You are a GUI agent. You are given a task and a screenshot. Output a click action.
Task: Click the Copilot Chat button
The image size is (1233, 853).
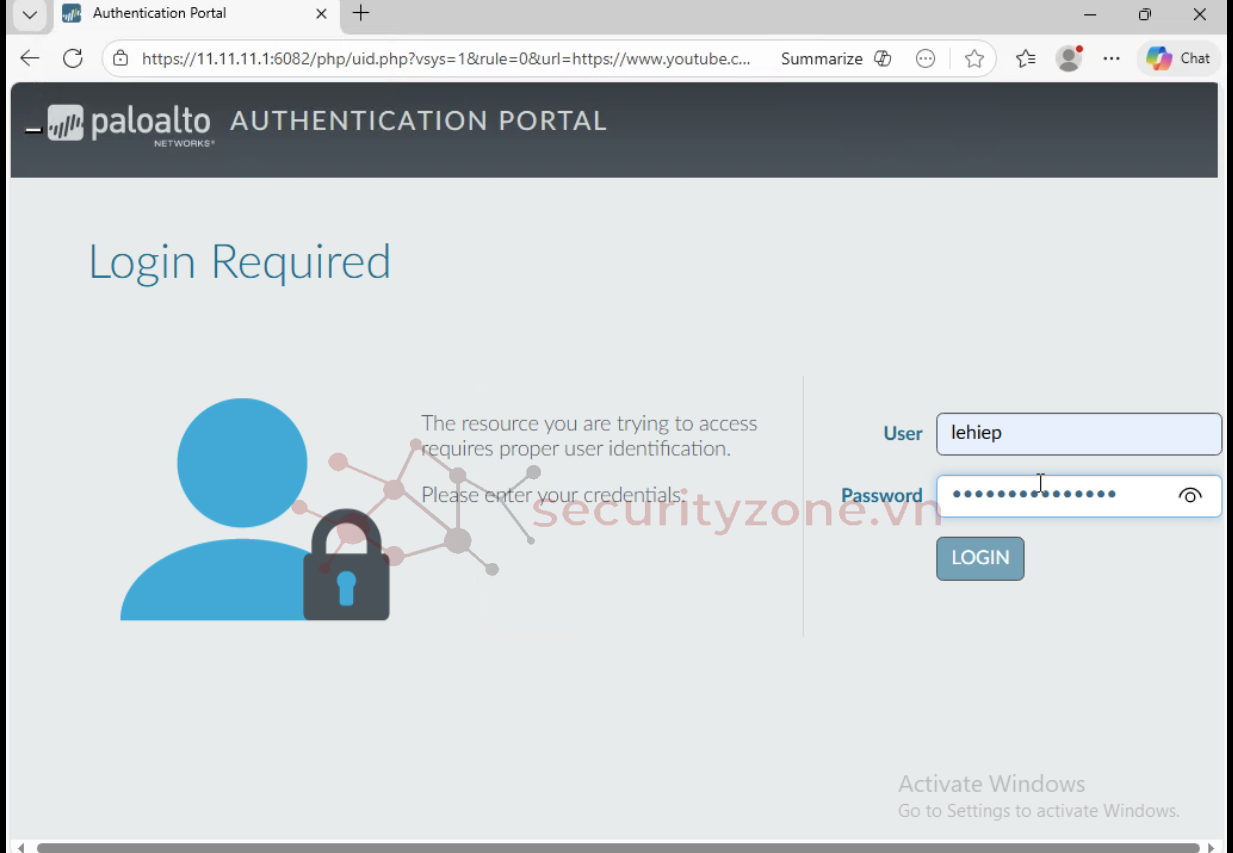coord(1178,59)
